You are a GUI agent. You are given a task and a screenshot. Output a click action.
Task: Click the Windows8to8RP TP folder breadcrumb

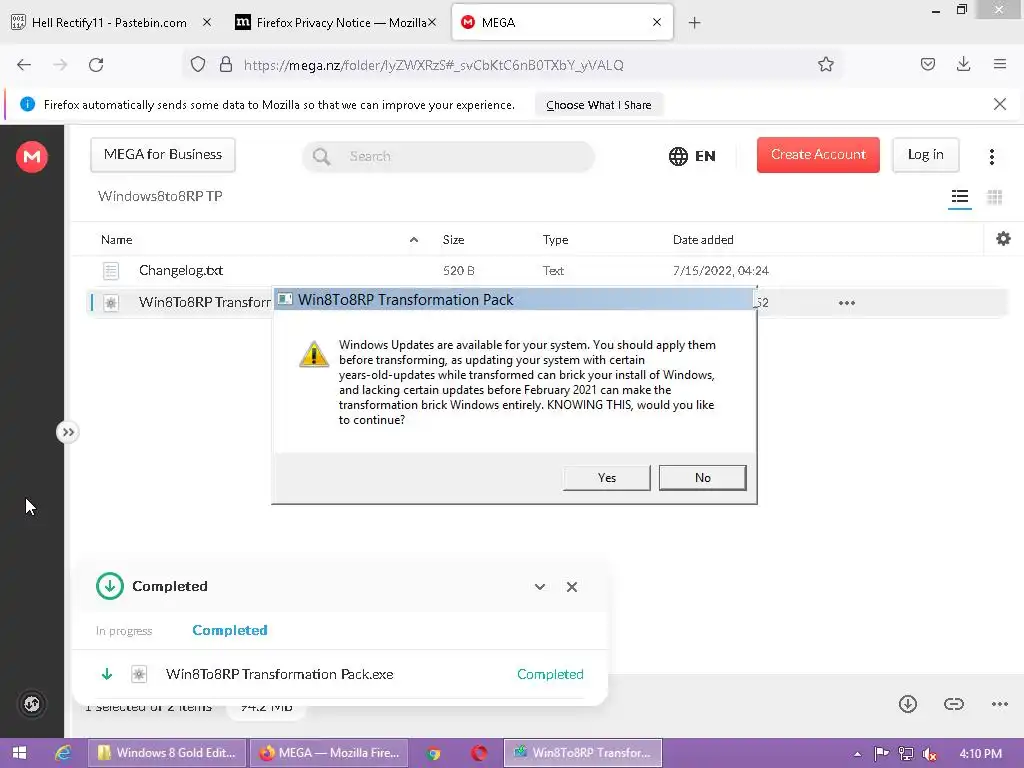click(x=160, y=196)
